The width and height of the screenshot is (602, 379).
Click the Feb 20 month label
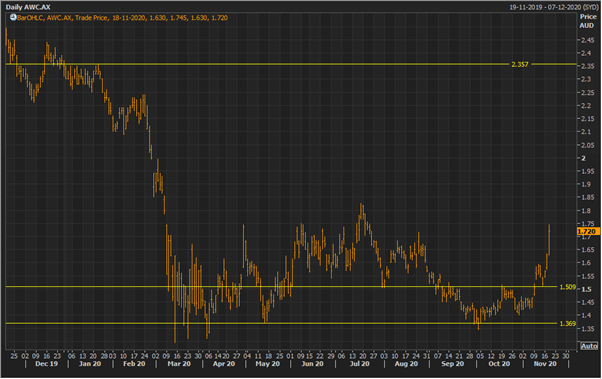point(134,364)
